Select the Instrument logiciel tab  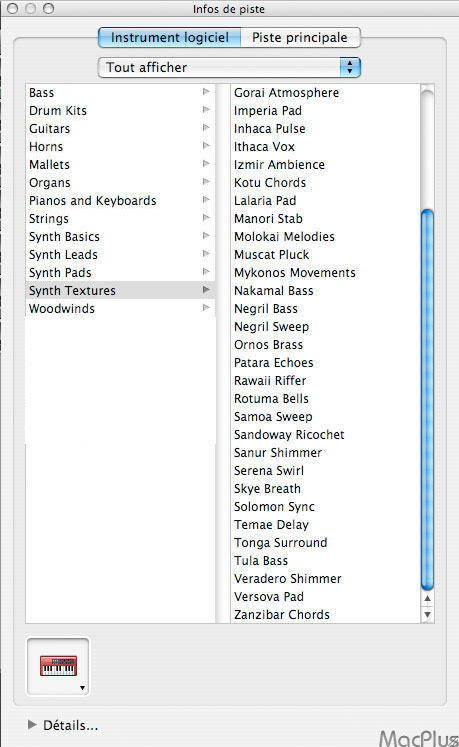pos(170,37)
